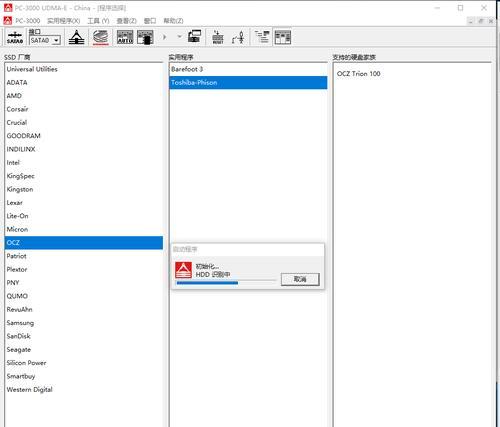Open the SATA0 interface dropdown

tap(56, 40)
